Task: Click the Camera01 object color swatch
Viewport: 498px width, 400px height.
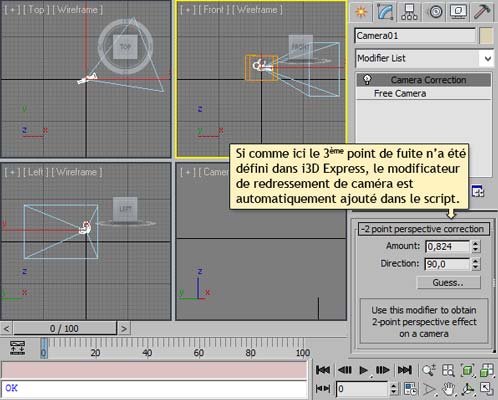Action: pos(486,36)
